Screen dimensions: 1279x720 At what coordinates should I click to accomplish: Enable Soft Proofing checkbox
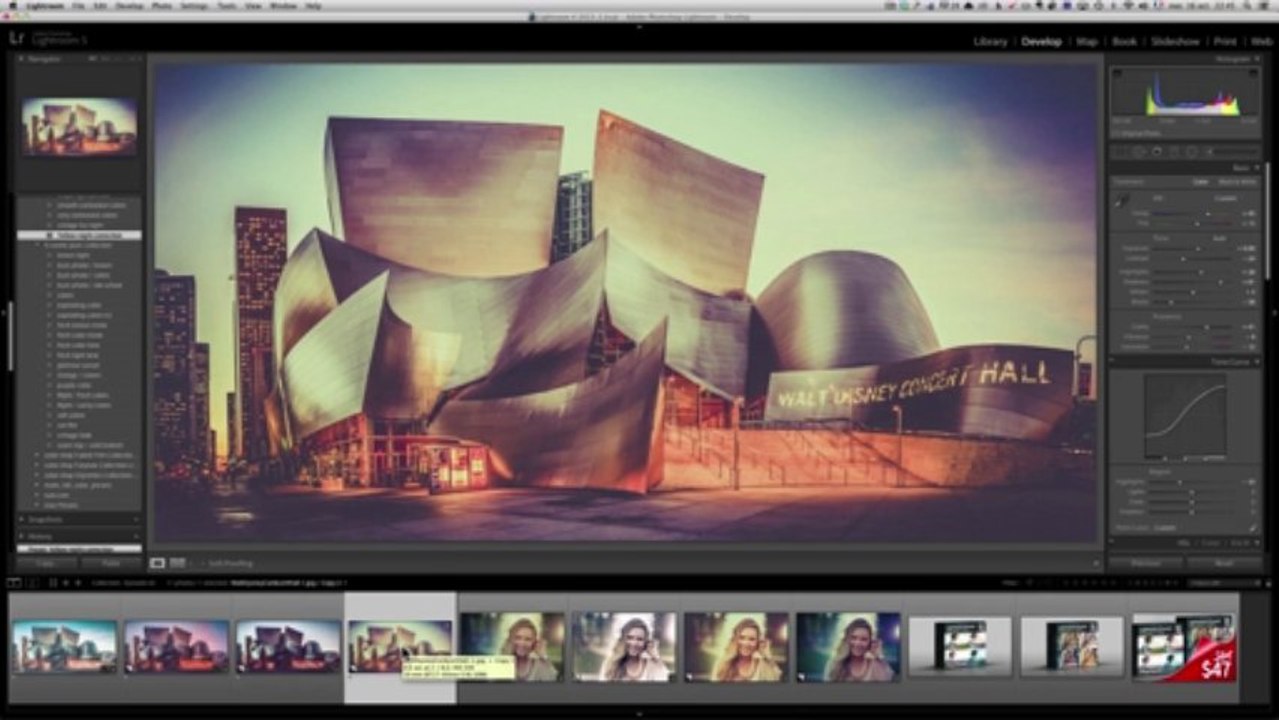pos(202,563)
